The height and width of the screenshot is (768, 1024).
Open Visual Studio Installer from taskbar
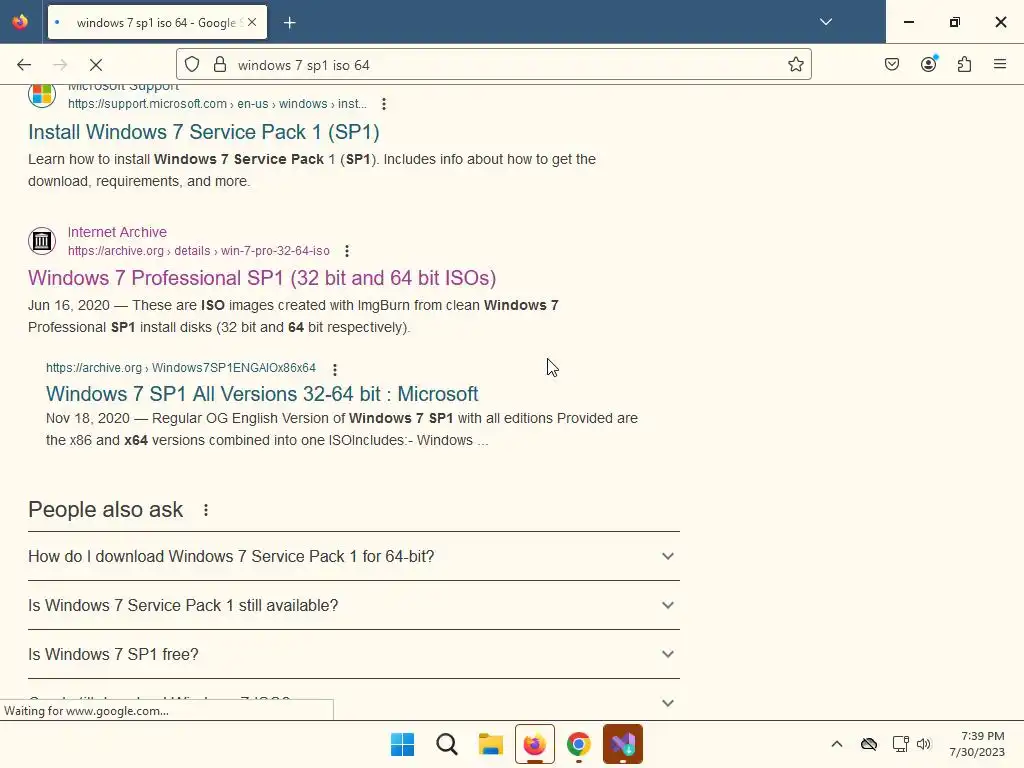623,744
